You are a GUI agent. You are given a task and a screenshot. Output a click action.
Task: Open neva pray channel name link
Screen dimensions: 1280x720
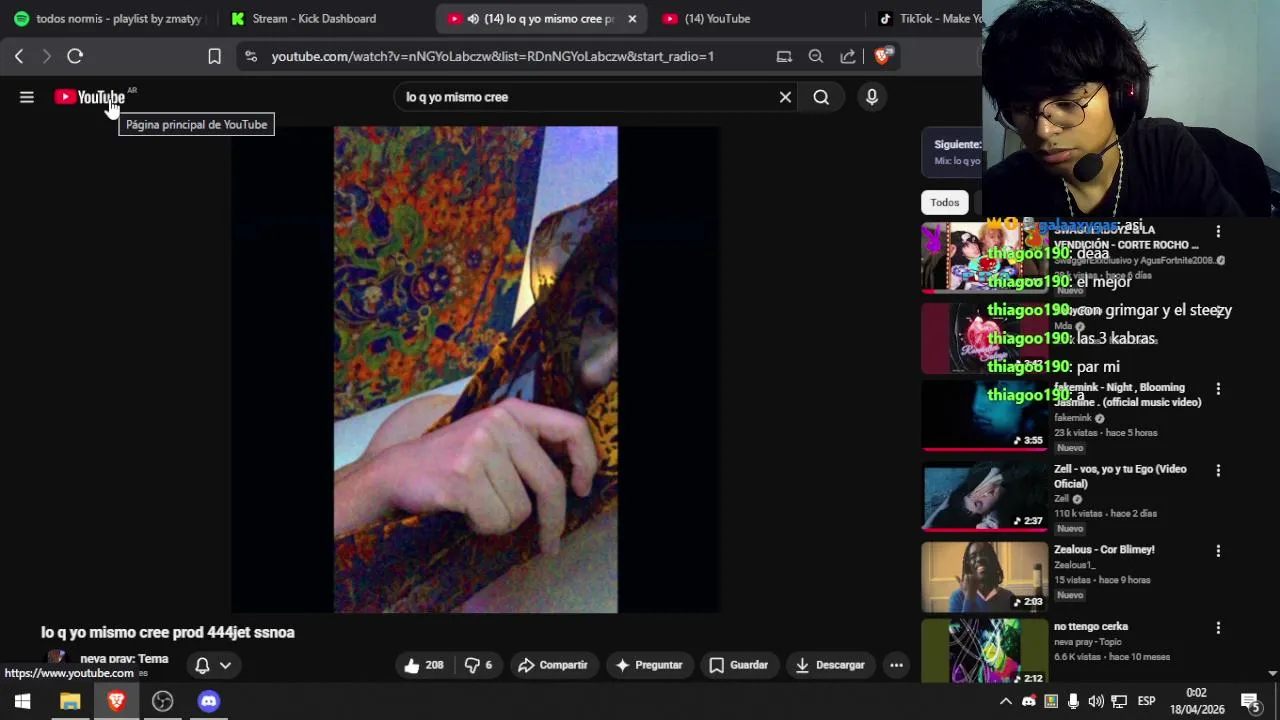[x=124, y=659]
